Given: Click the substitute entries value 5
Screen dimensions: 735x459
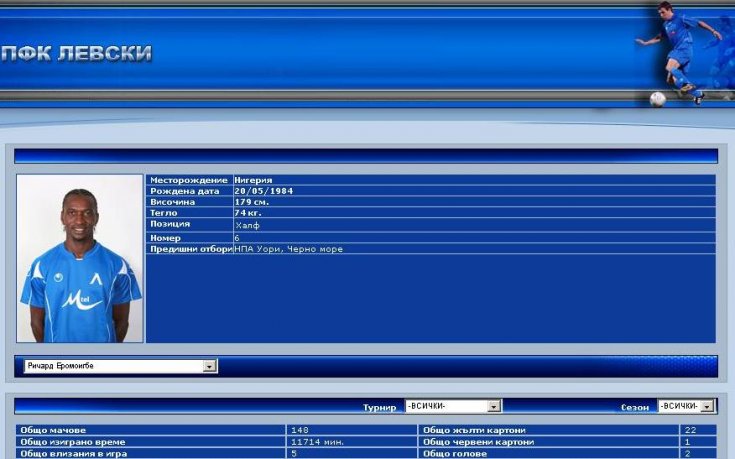Looking at the screenshot, I should (x=294, y=454).
